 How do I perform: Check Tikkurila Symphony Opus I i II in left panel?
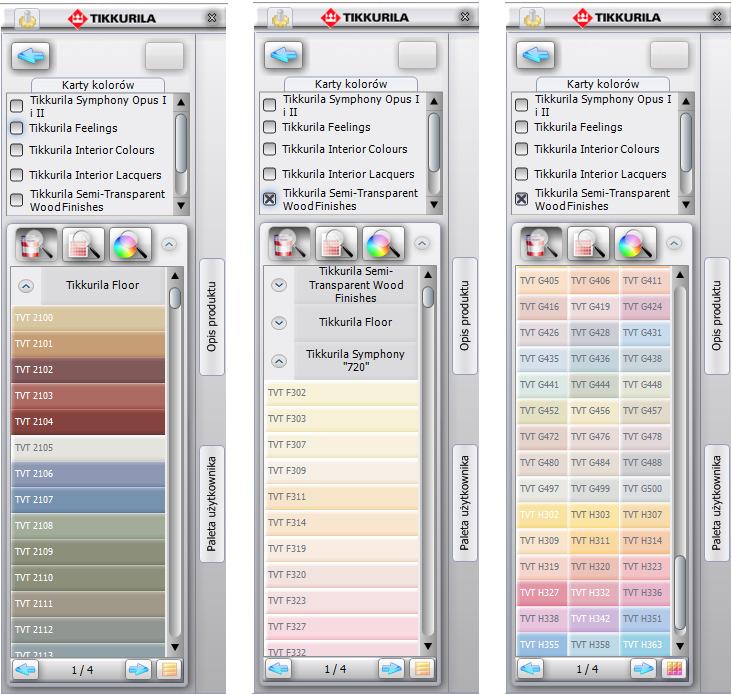click(x=17, y=106)
